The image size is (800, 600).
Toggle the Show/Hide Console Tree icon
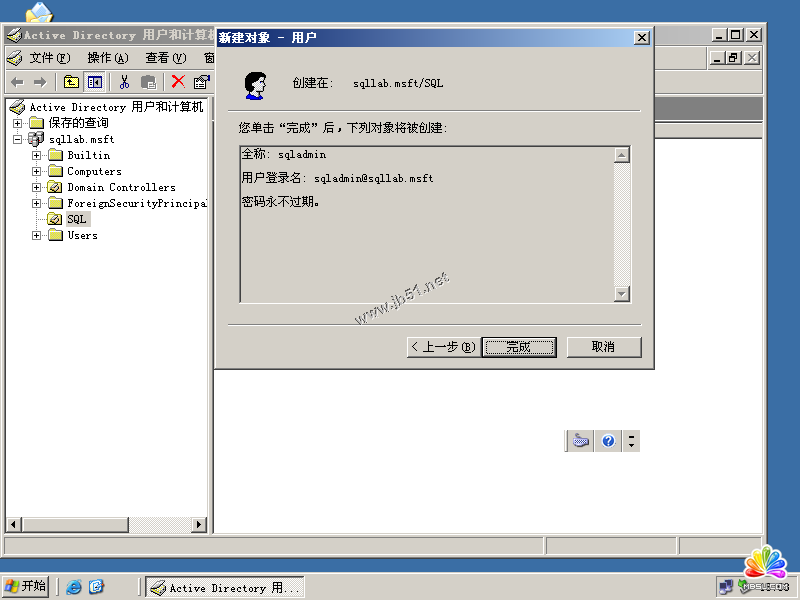[x=95, y=82]
